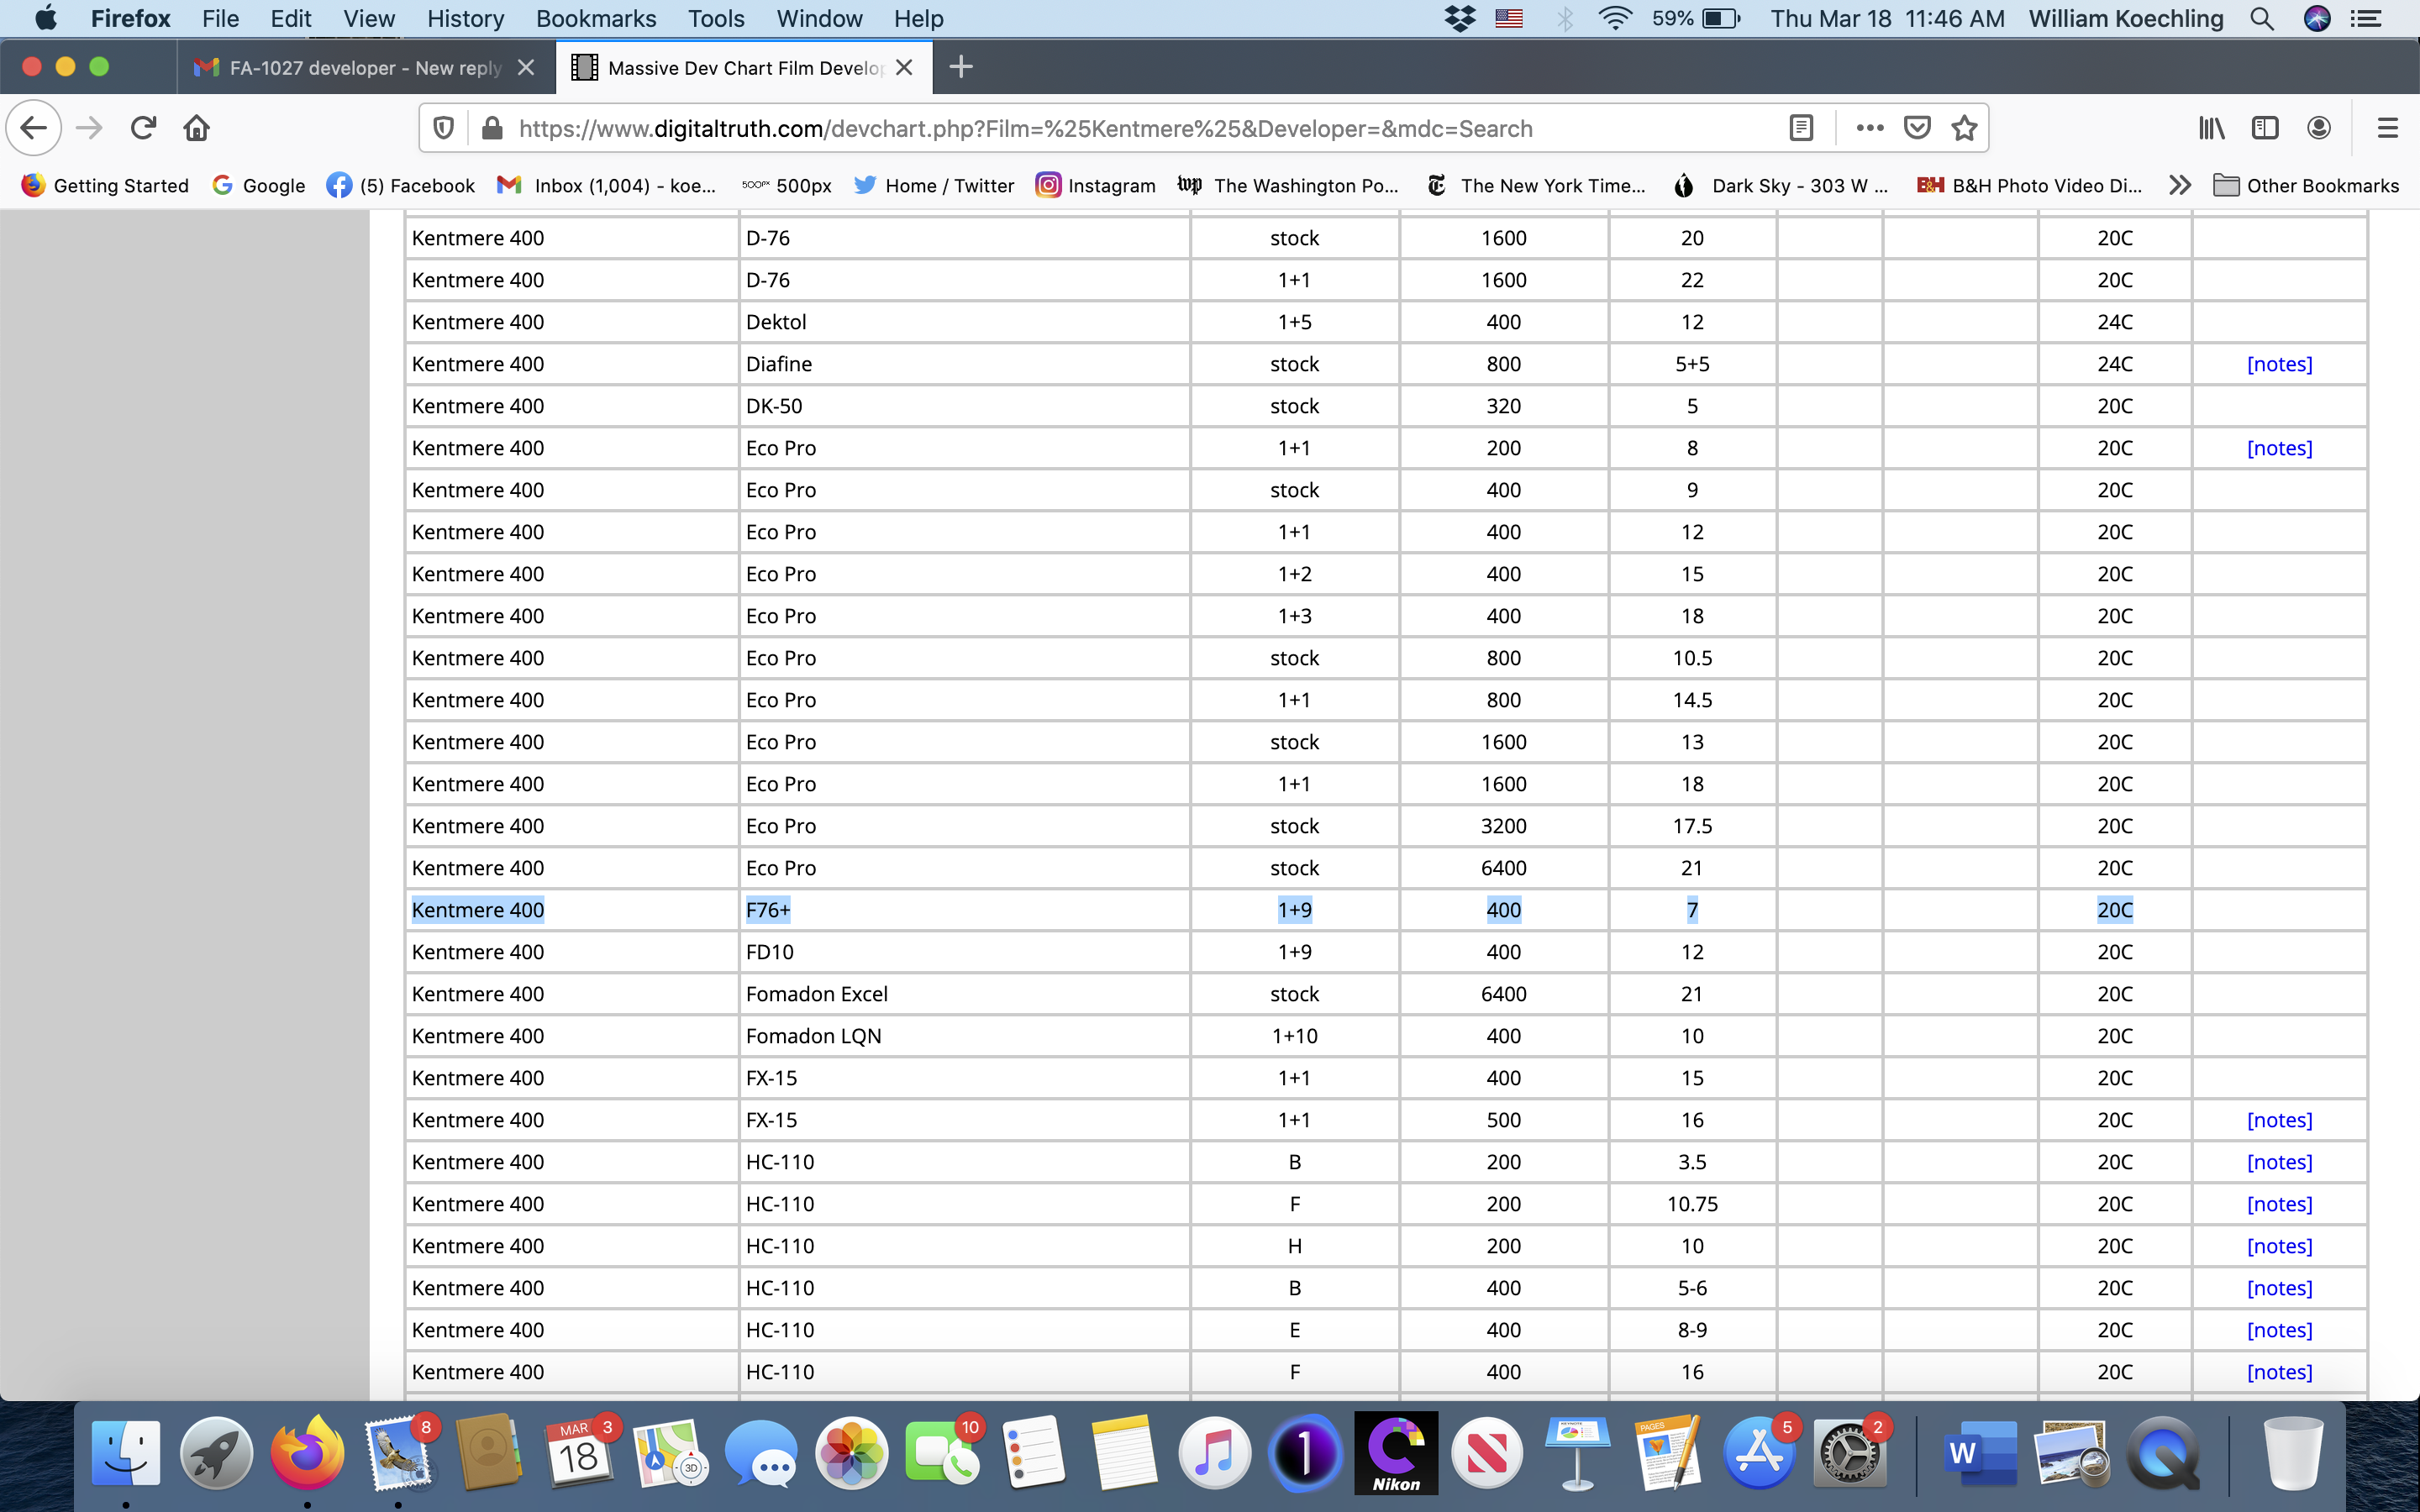The height and width of the screenshot is (1512, 2420).
Task: Go to the Firefox home page
Action: (x=197, y=128)
